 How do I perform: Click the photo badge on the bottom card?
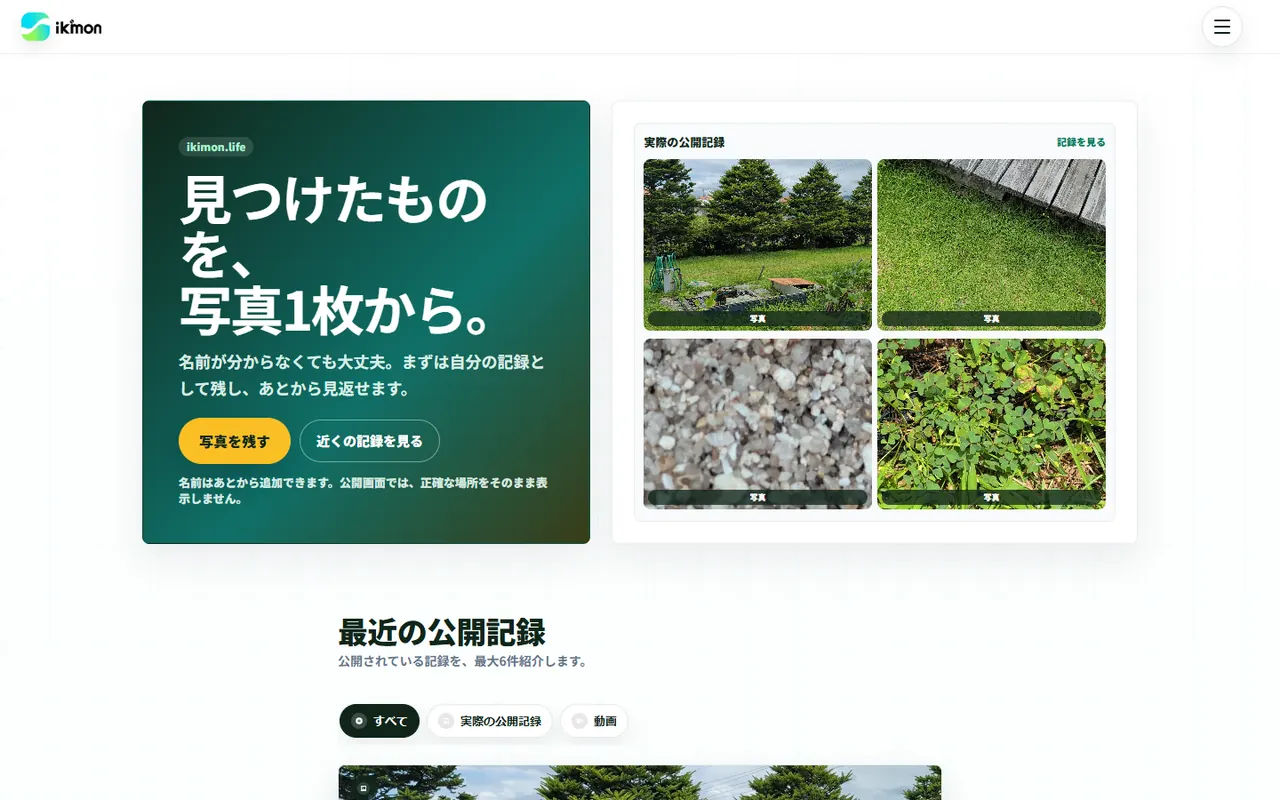click(363, 788)
